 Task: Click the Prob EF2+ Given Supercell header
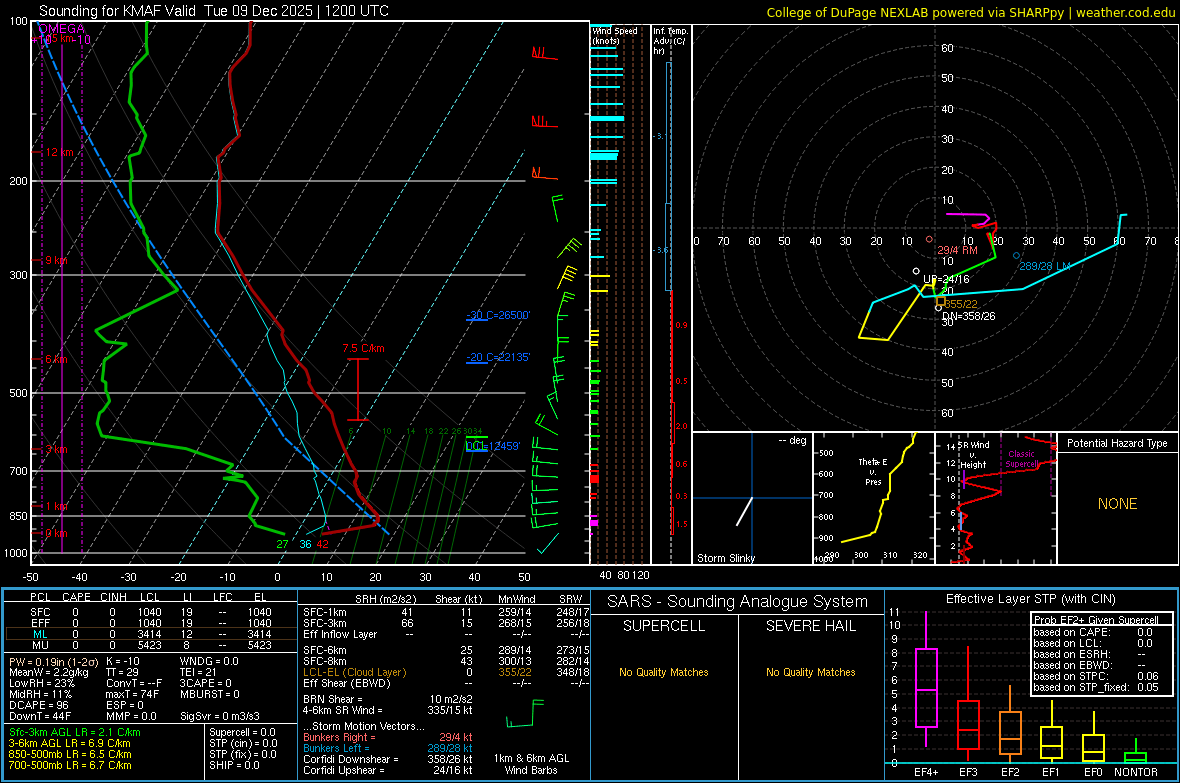coord(1096,620)
